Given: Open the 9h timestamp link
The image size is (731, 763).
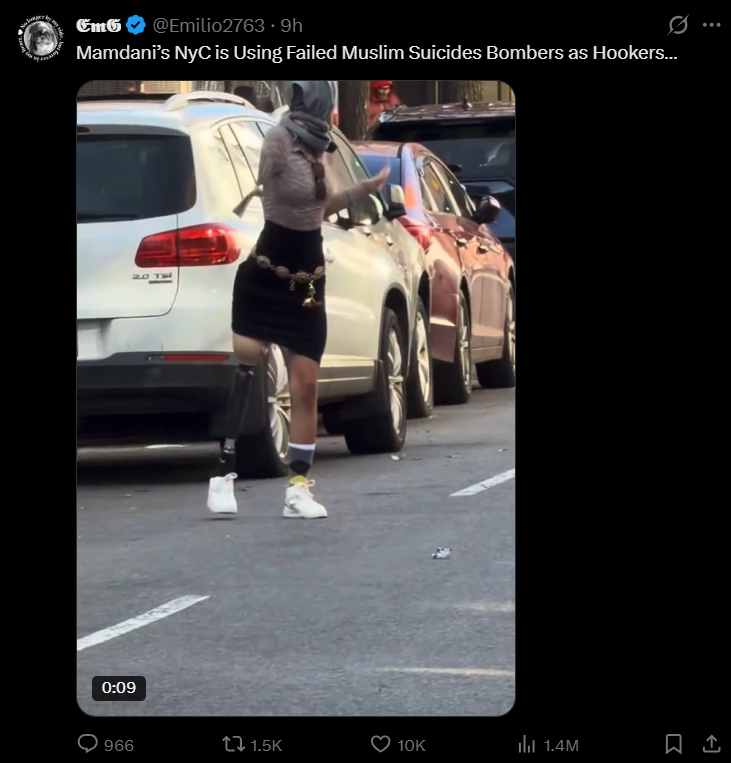Looking at the screenshot, I should [x=292, y=26].
